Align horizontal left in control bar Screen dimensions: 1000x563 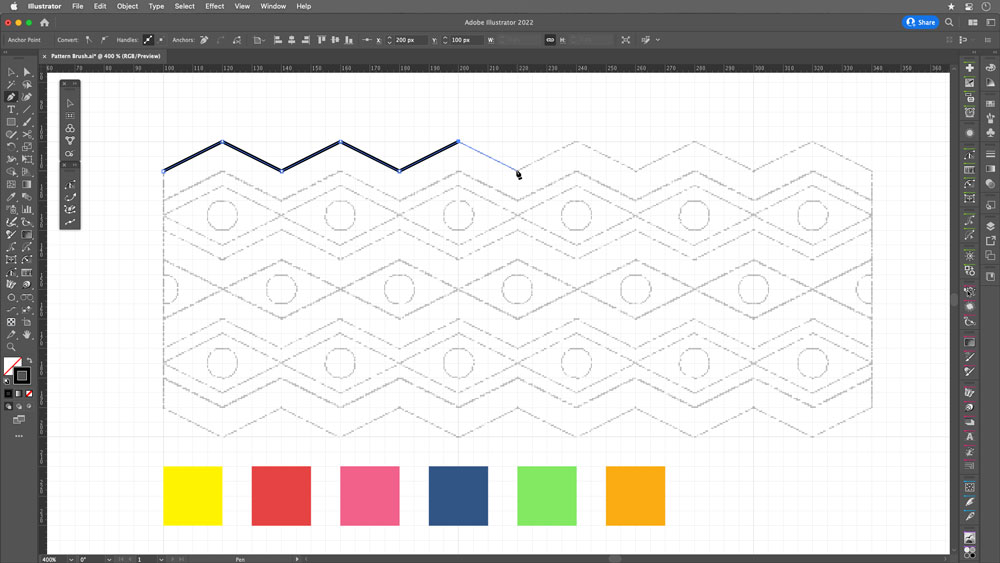pyautogui.click(x=277, y=40)
